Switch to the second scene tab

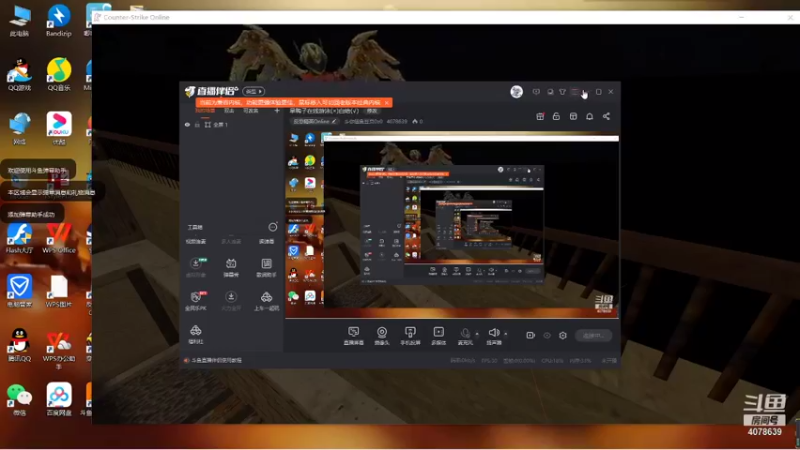tap(229, 111)
